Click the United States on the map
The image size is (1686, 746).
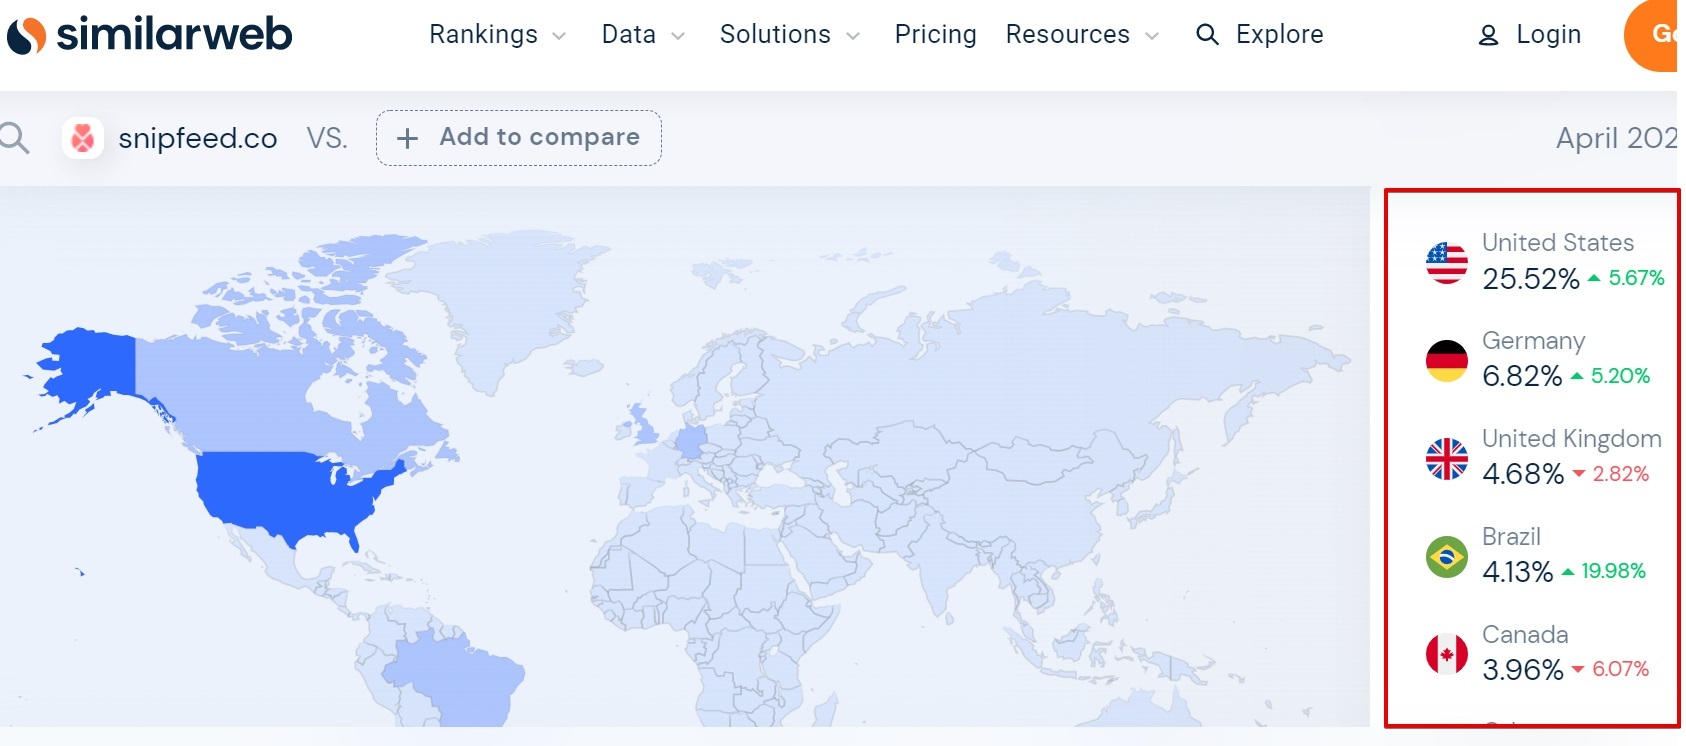pyautogui.click(x=290, y=495)
